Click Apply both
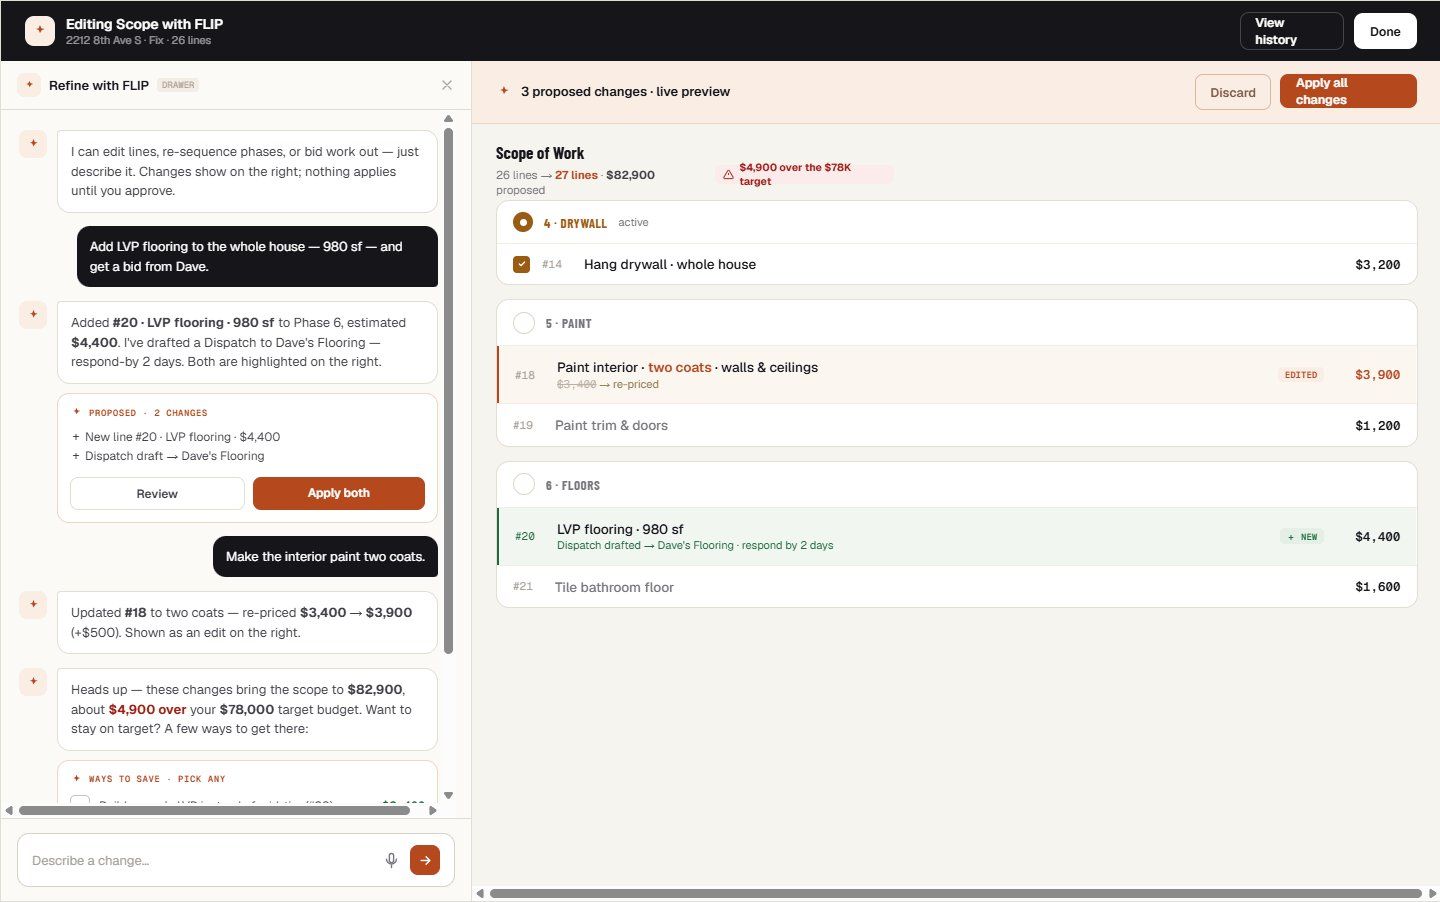The width and height of the screenshot is (1440, 902). [339, 493]
